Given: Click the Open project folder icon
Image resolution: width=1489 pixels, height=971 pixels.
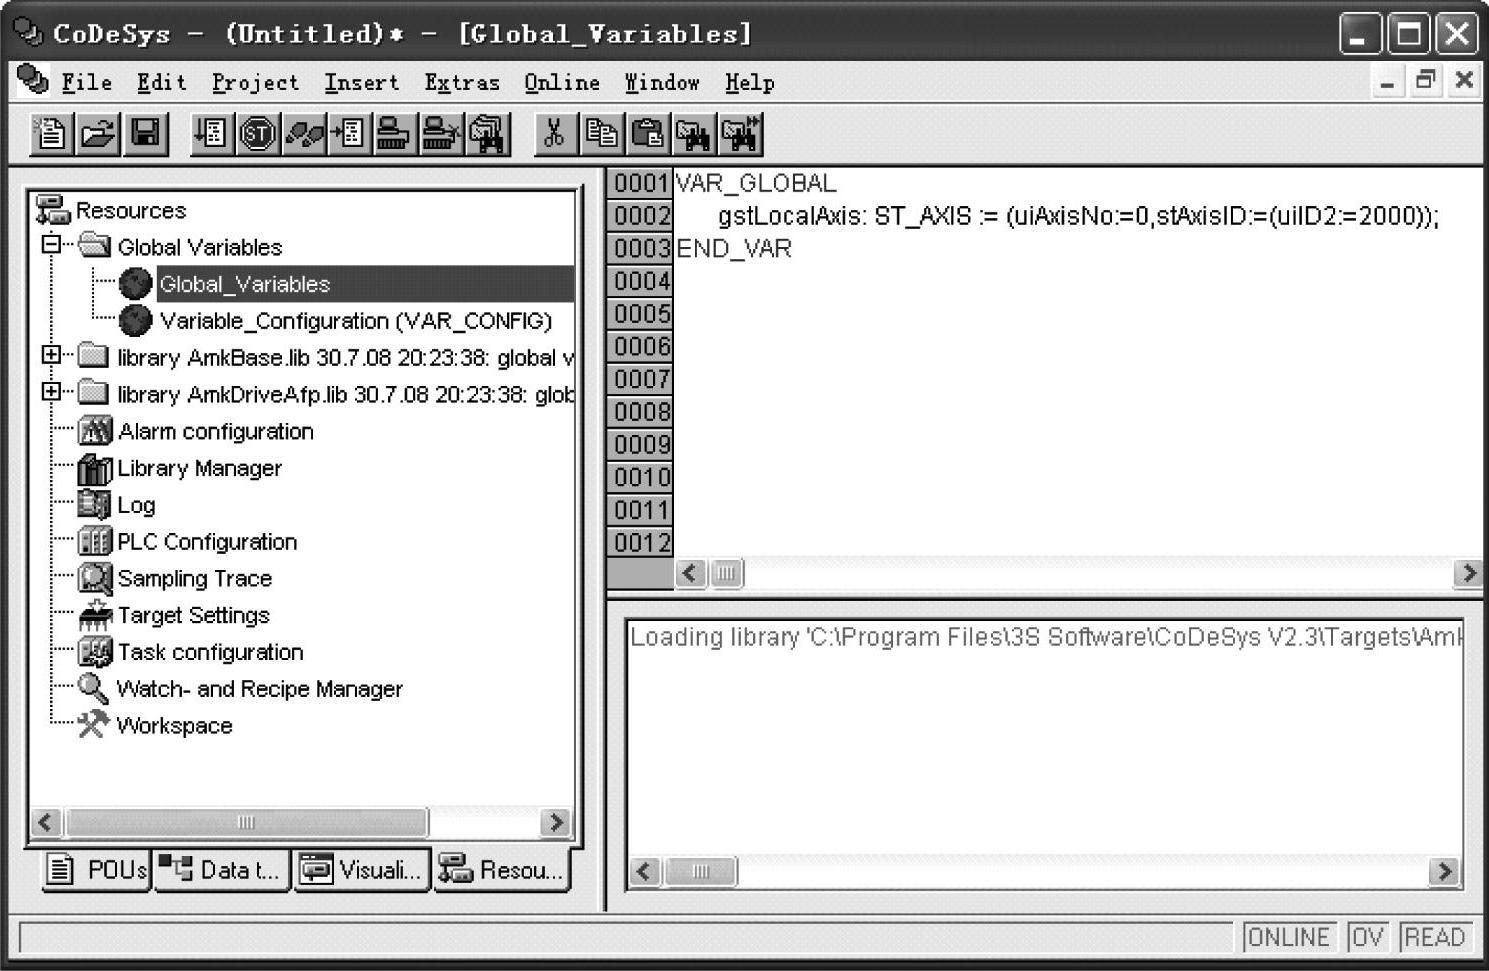Looking at the screenshot, I should pyautogui.click(x=98, y=134).
